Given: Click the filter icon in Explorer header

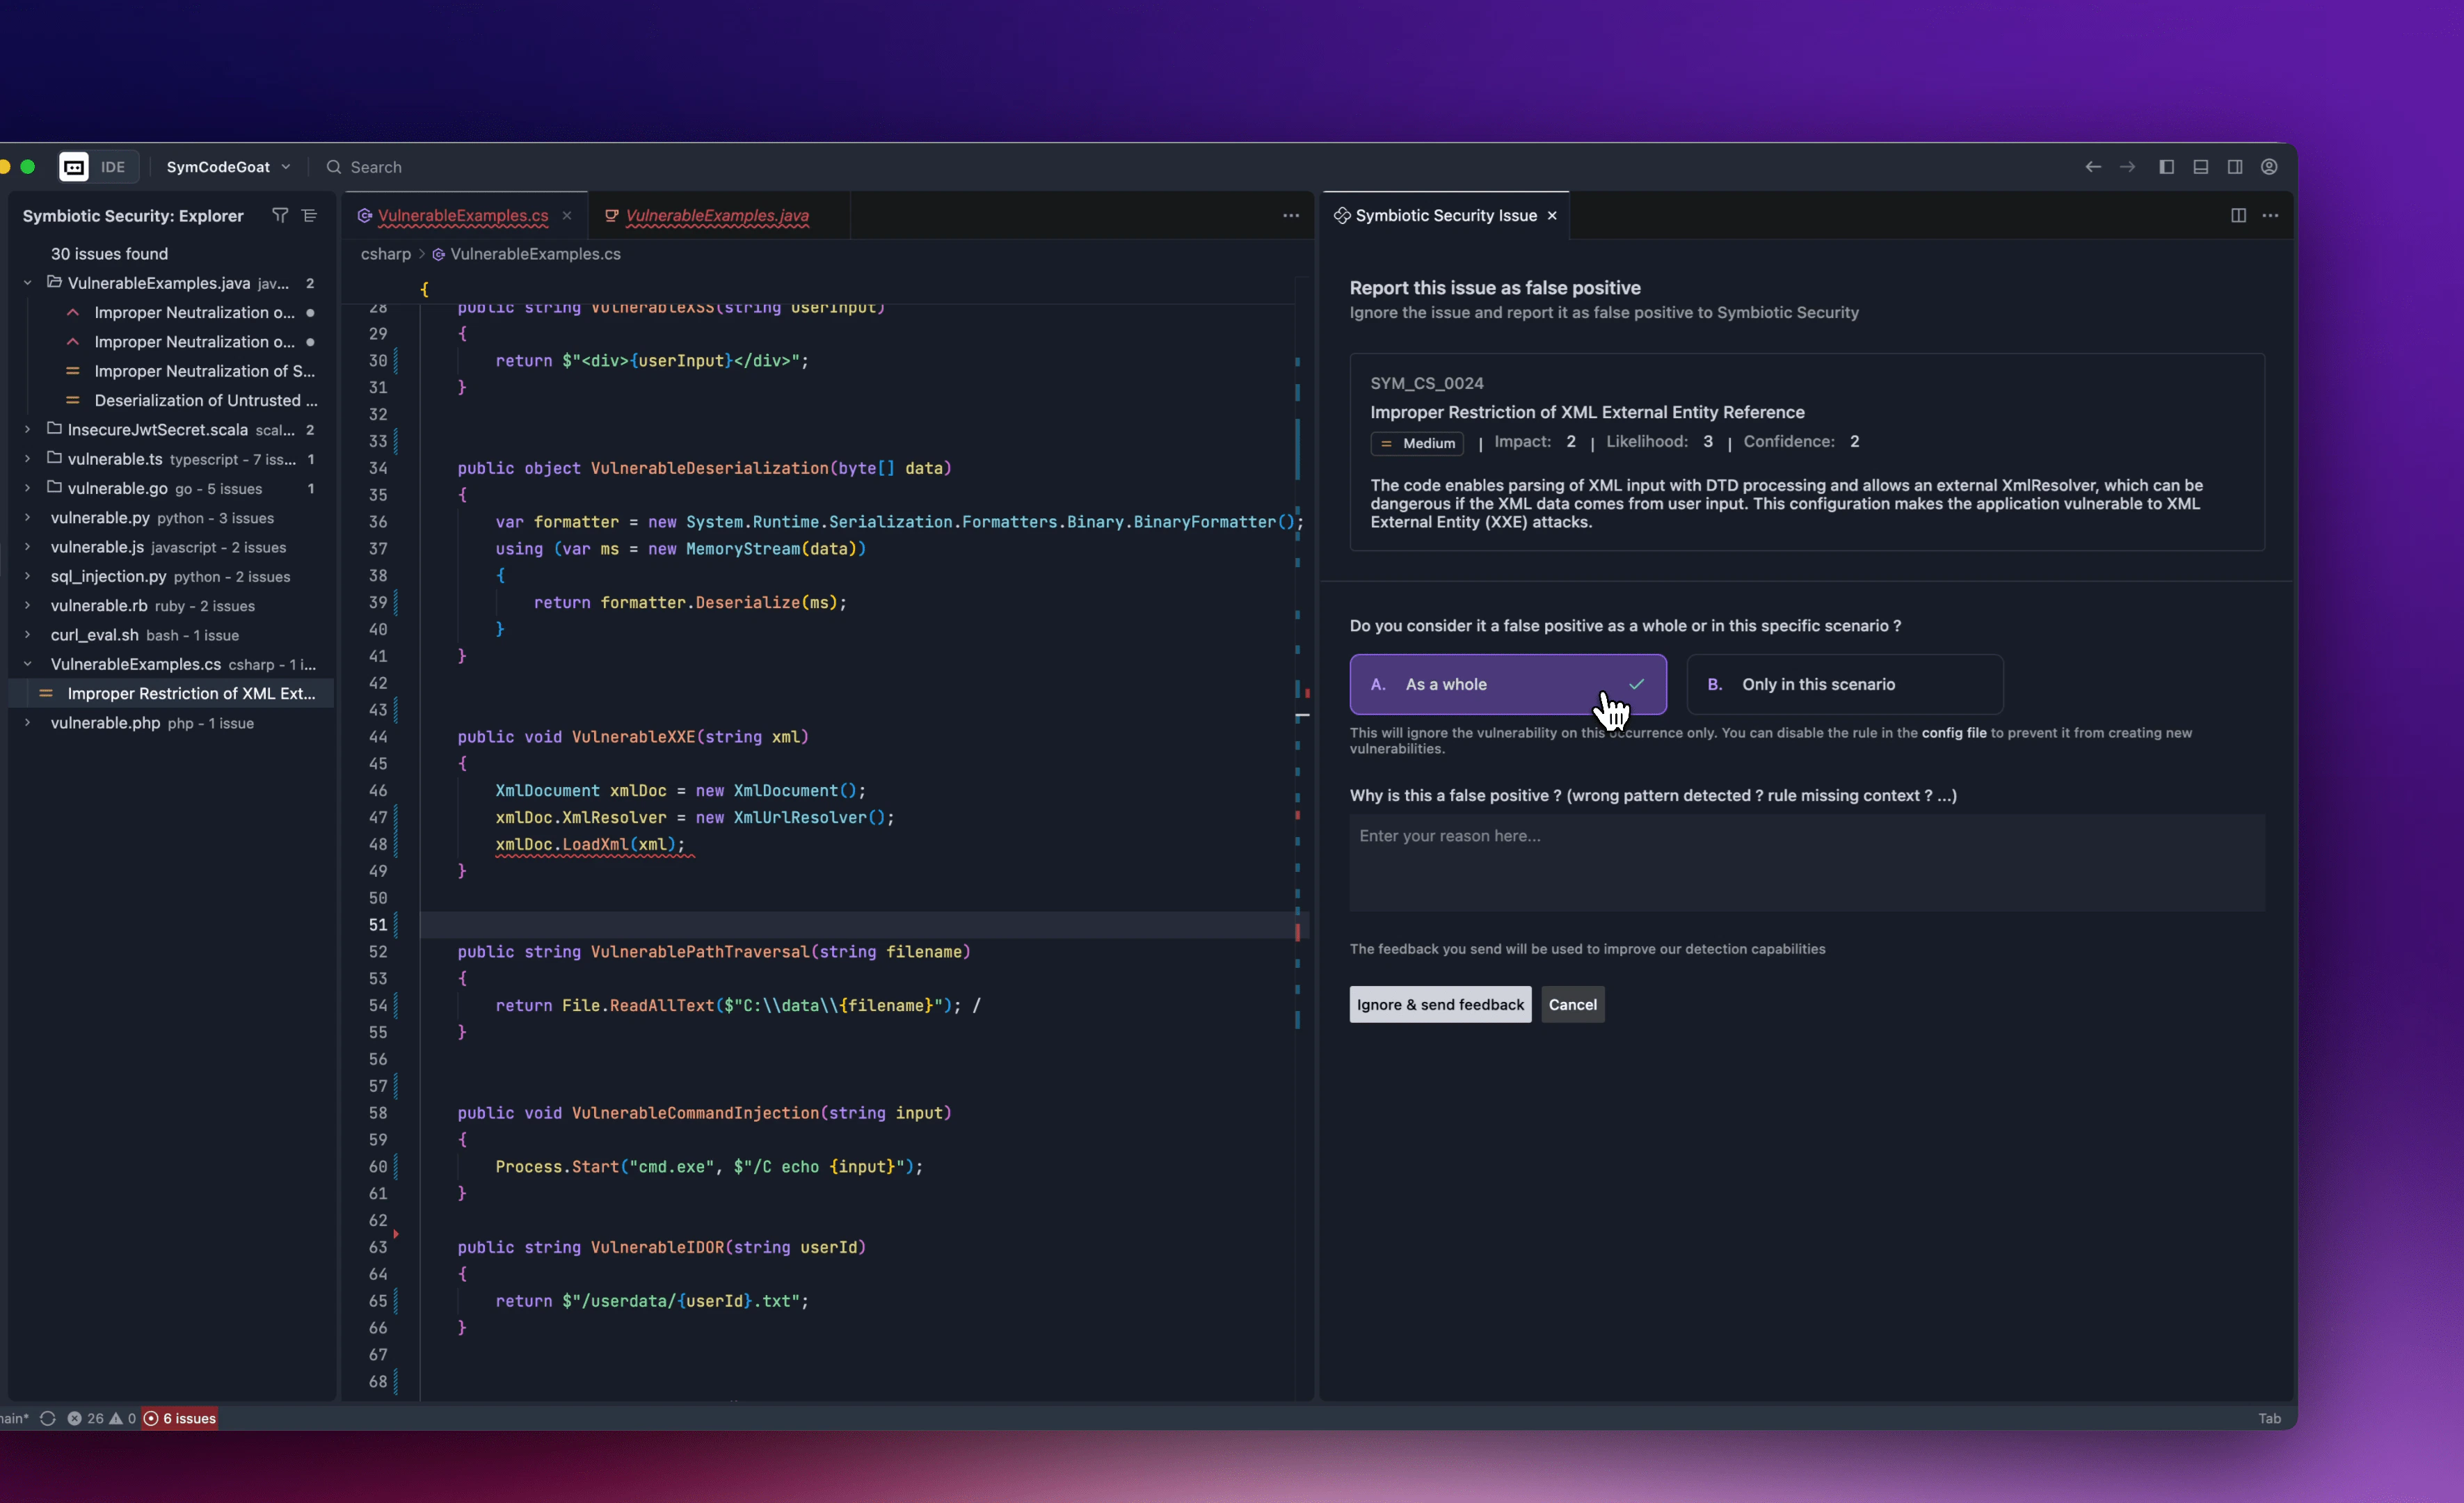Looking at the screenshot, I should pyautogui.click(x=280, y=215).
